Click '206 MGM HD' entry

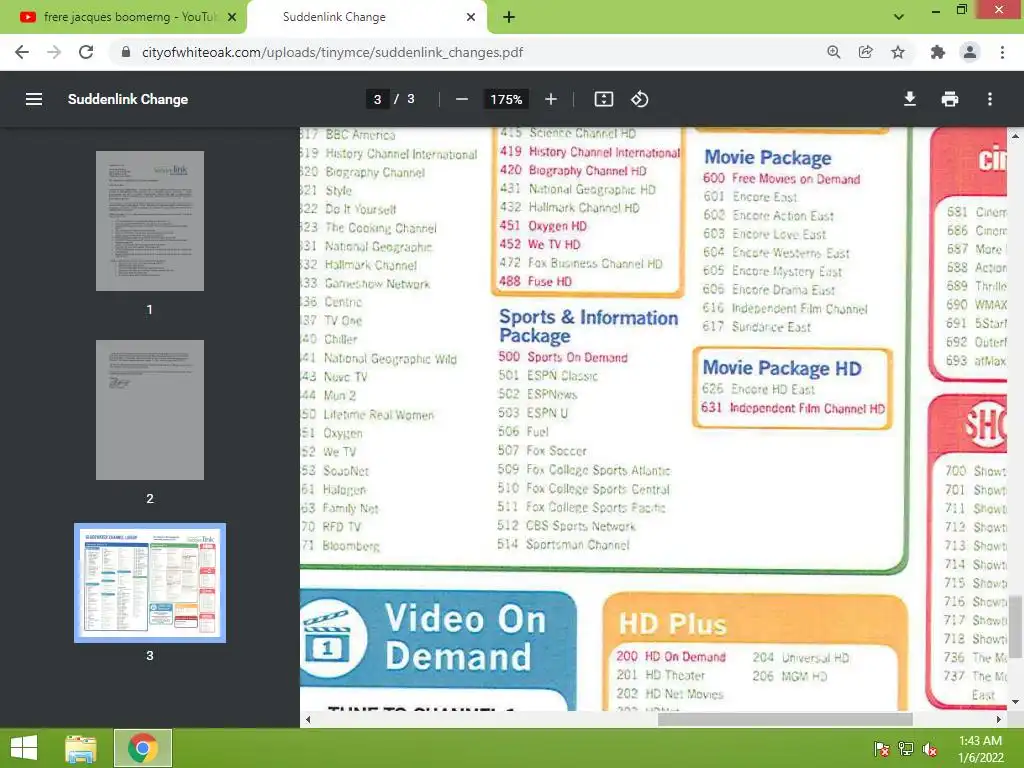pos(790,676)
